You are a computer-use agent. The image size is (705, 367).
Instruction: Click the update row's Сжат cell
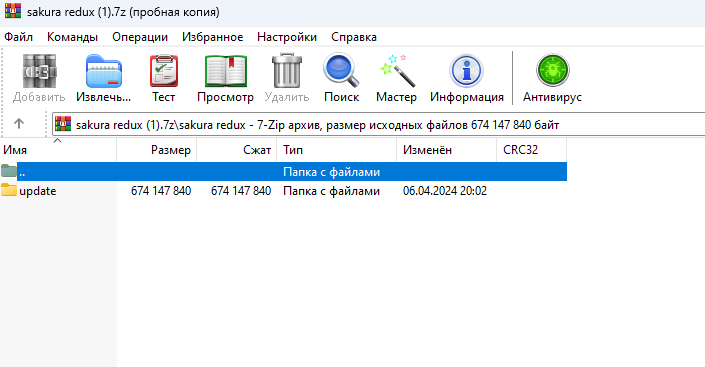pos(241,191)
